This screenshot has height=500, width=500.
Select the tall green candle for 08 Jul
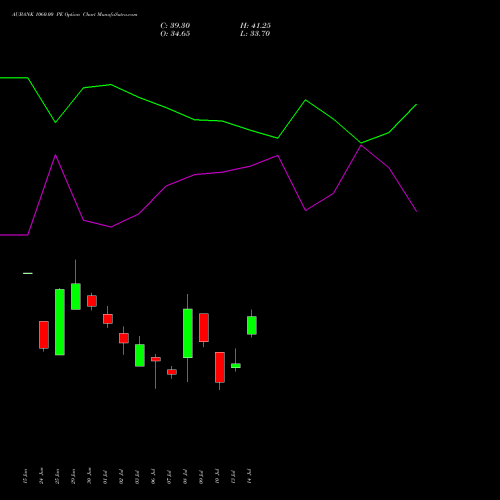[x=188, y=333]
